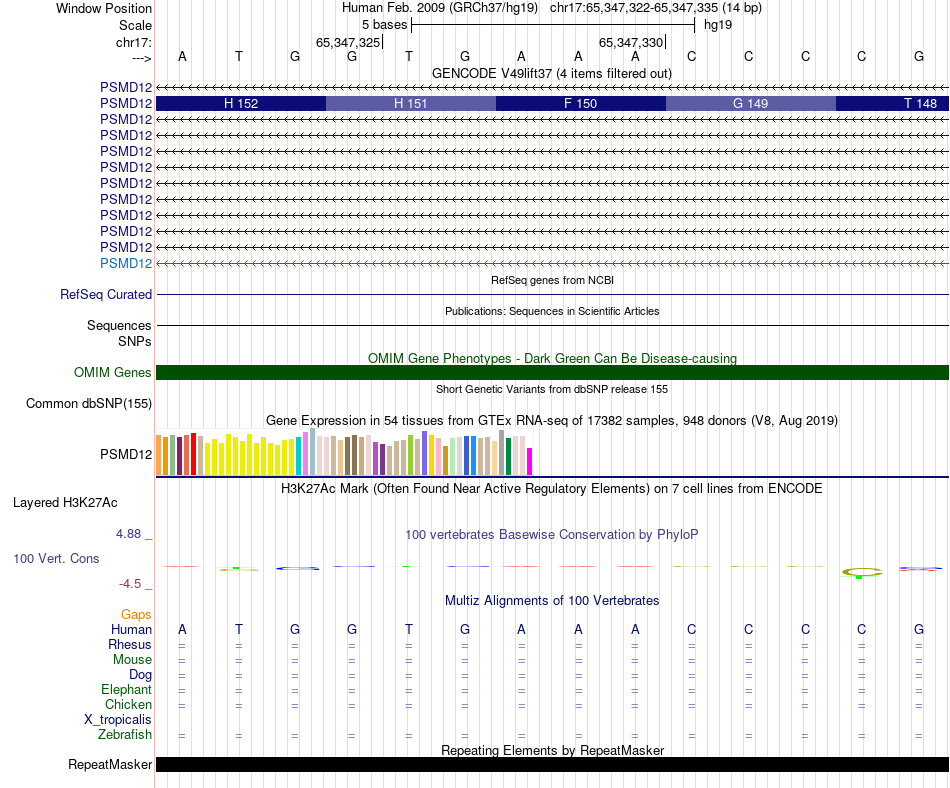Click the orange Gaps label
Screen dimensions: 950x788
pyautogui.click(x=136, y=615)
